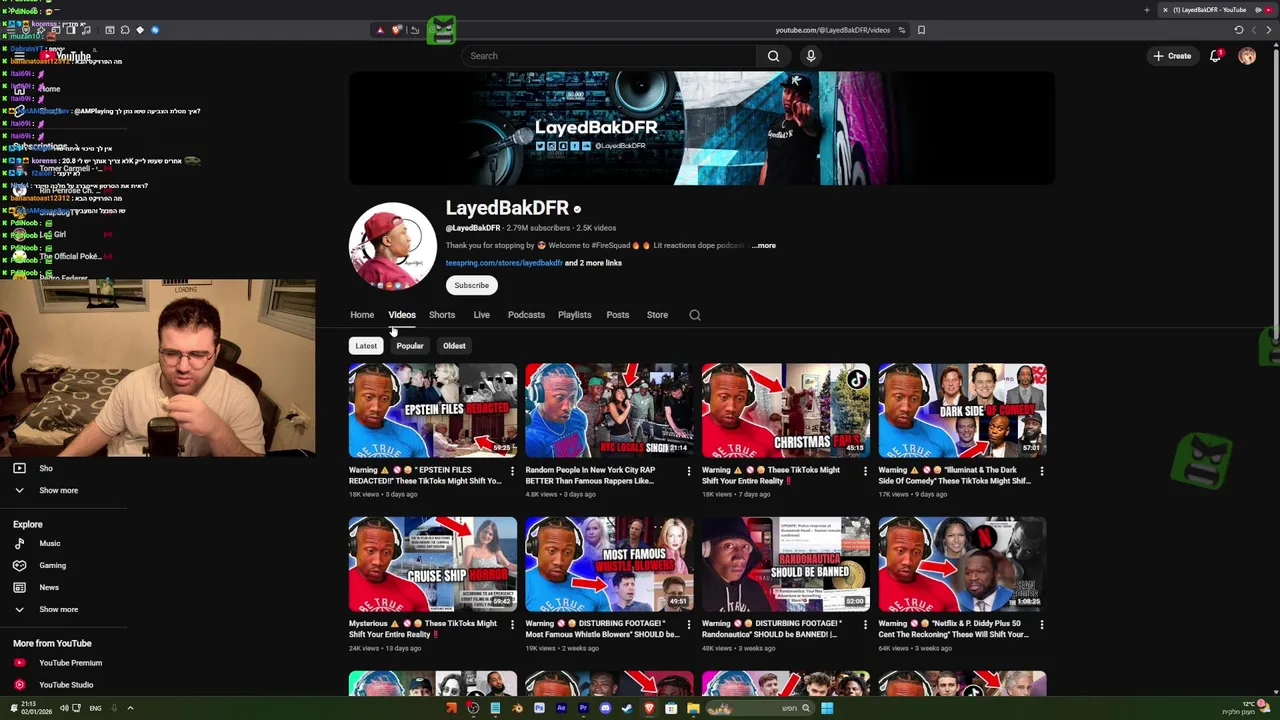
Task: Open Music in Explore sidebar
Action: 49,544
